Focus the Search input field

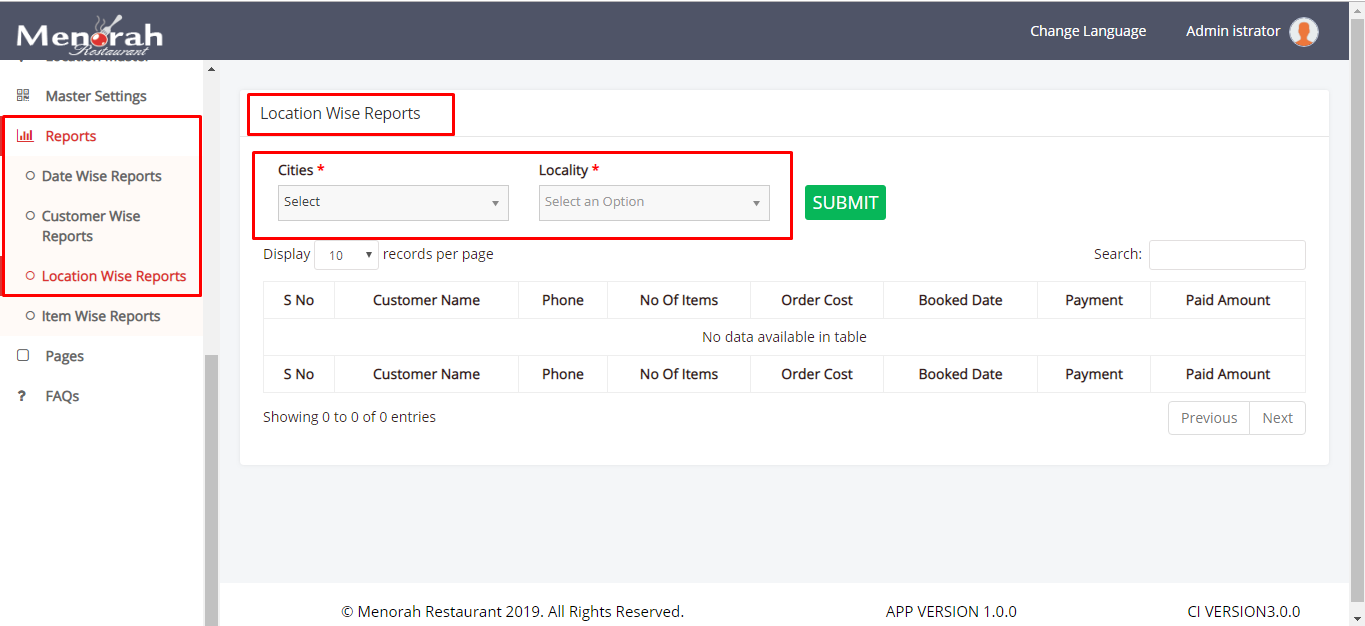point(1227,255)
